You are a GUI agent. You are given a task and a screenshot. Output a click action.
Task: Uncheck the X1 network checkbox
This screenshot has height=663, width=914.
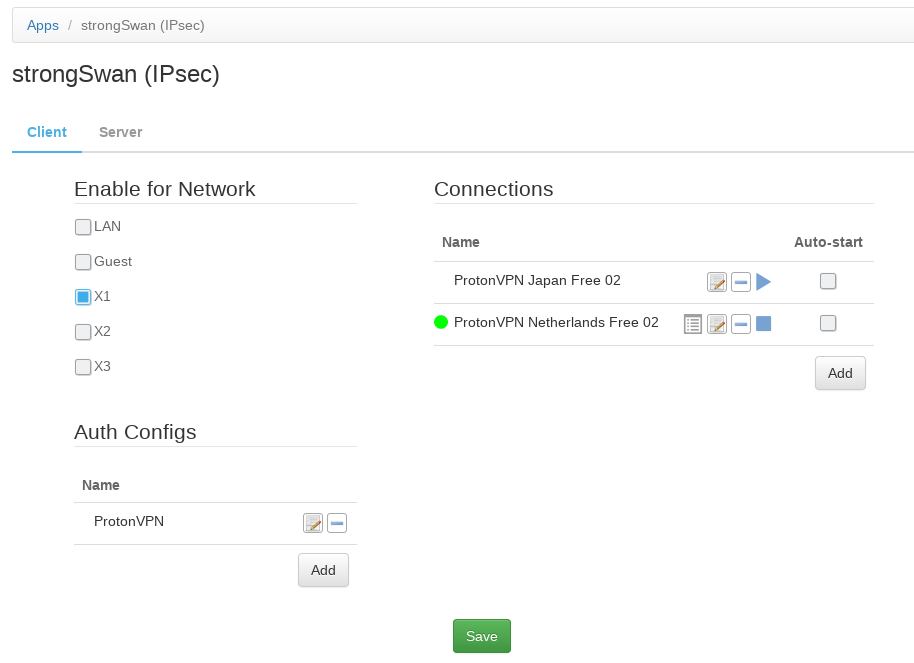83,297
